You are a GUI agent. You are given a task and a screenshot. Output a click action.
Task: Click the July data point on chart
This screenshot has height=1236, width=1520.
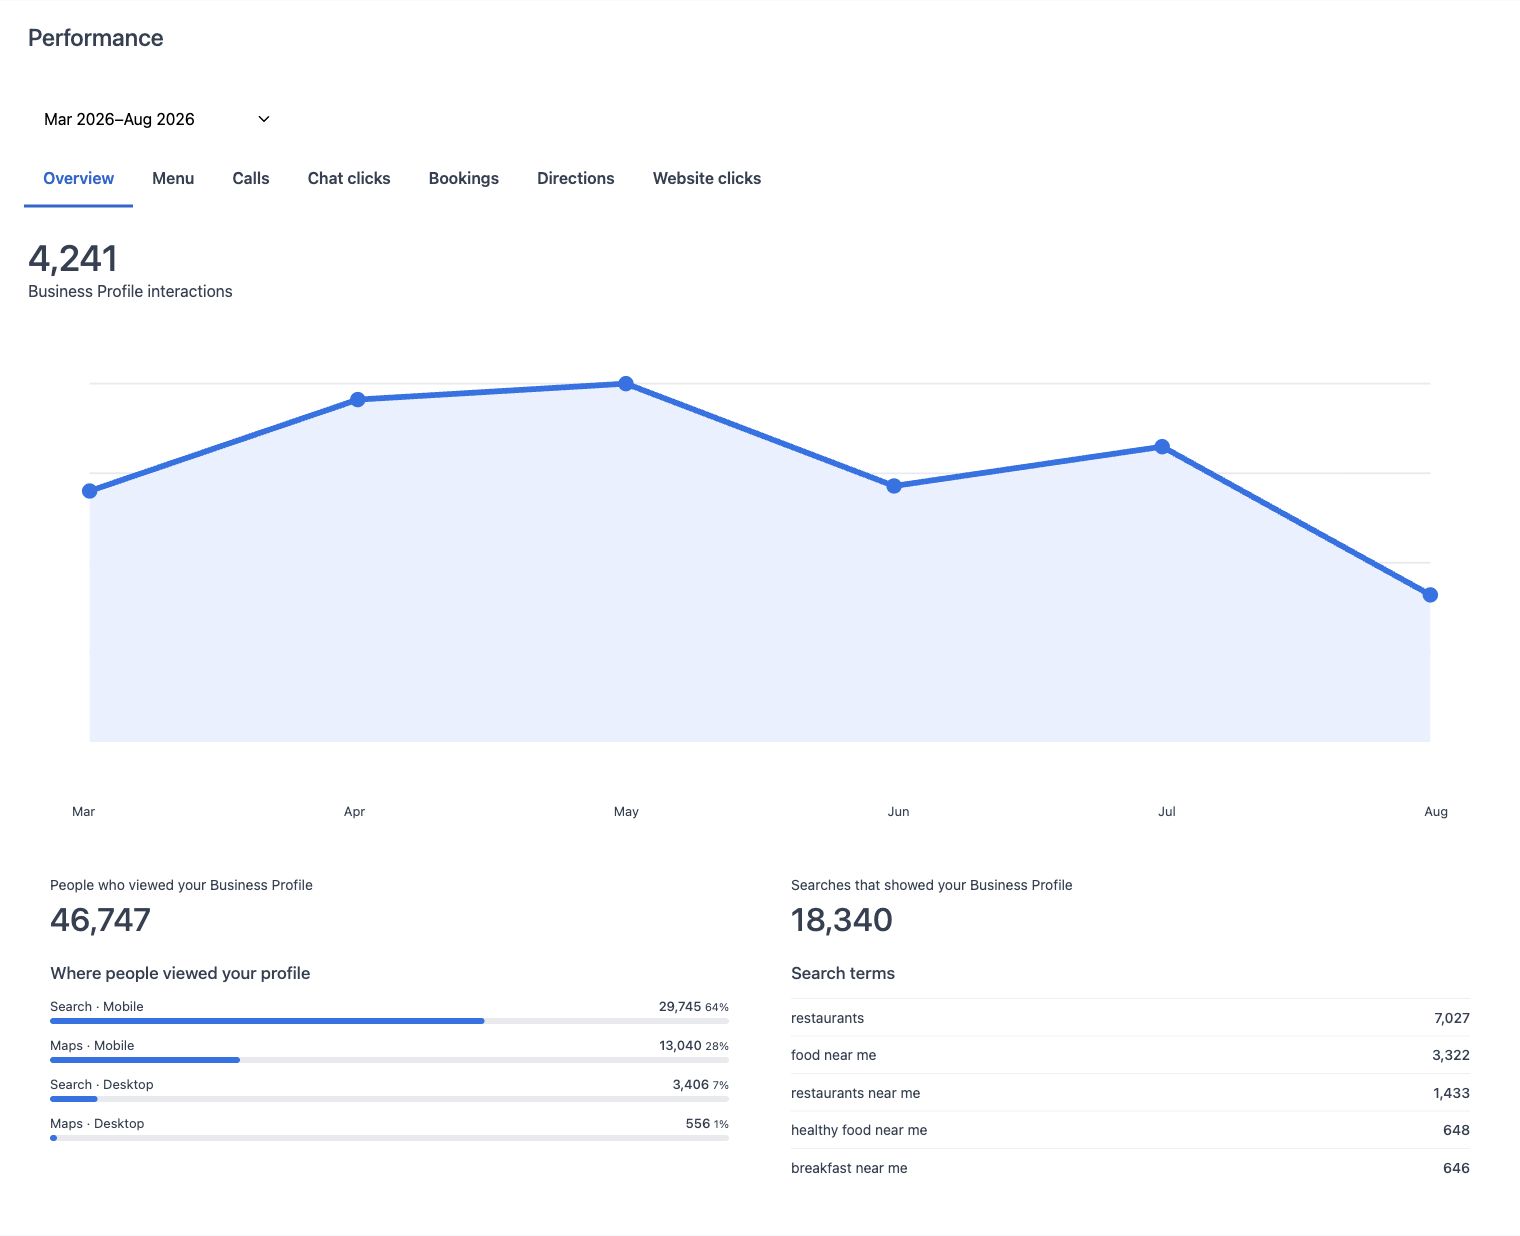[1162, 447]
